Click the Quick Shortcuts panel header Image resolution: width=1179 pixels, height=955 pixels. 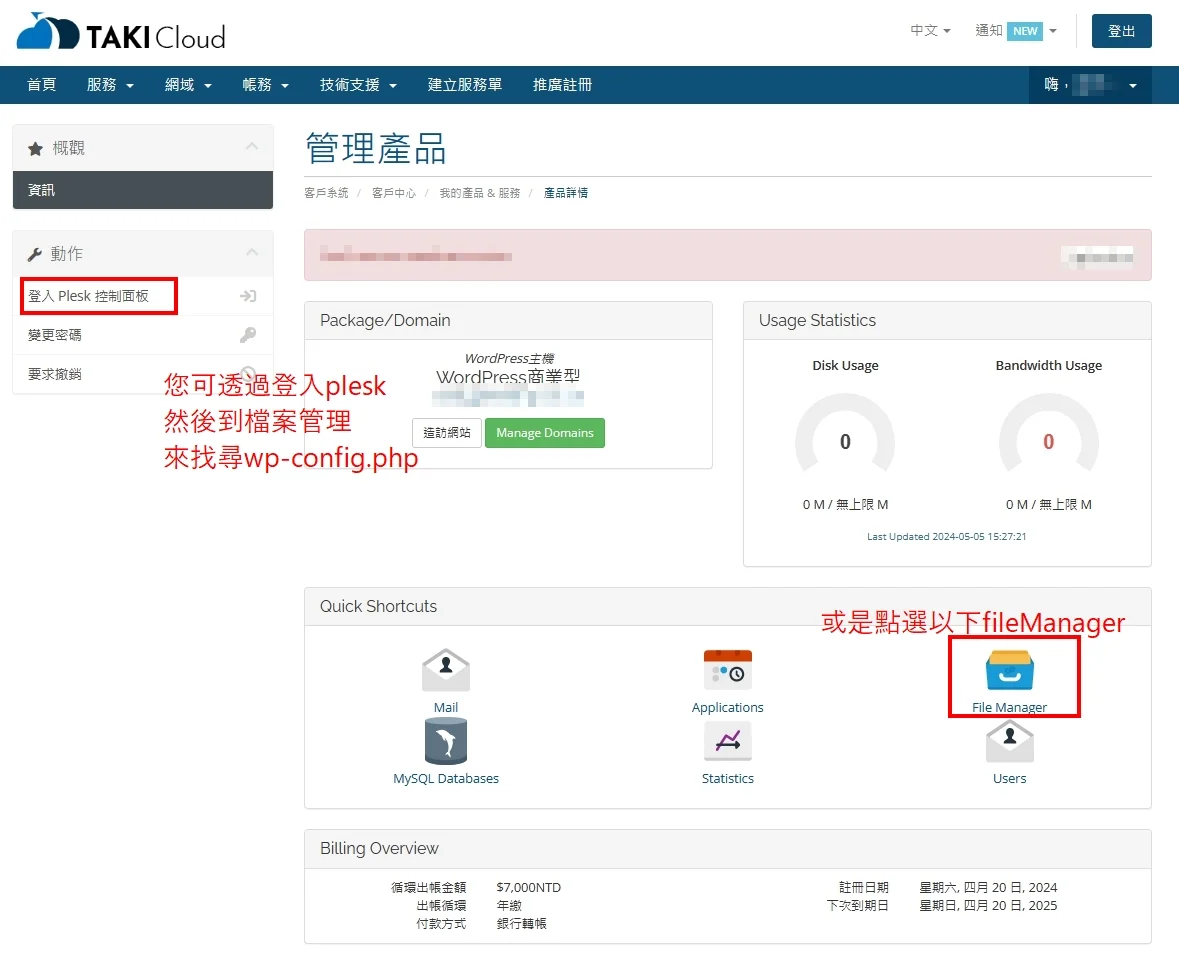tap(727, 607)
